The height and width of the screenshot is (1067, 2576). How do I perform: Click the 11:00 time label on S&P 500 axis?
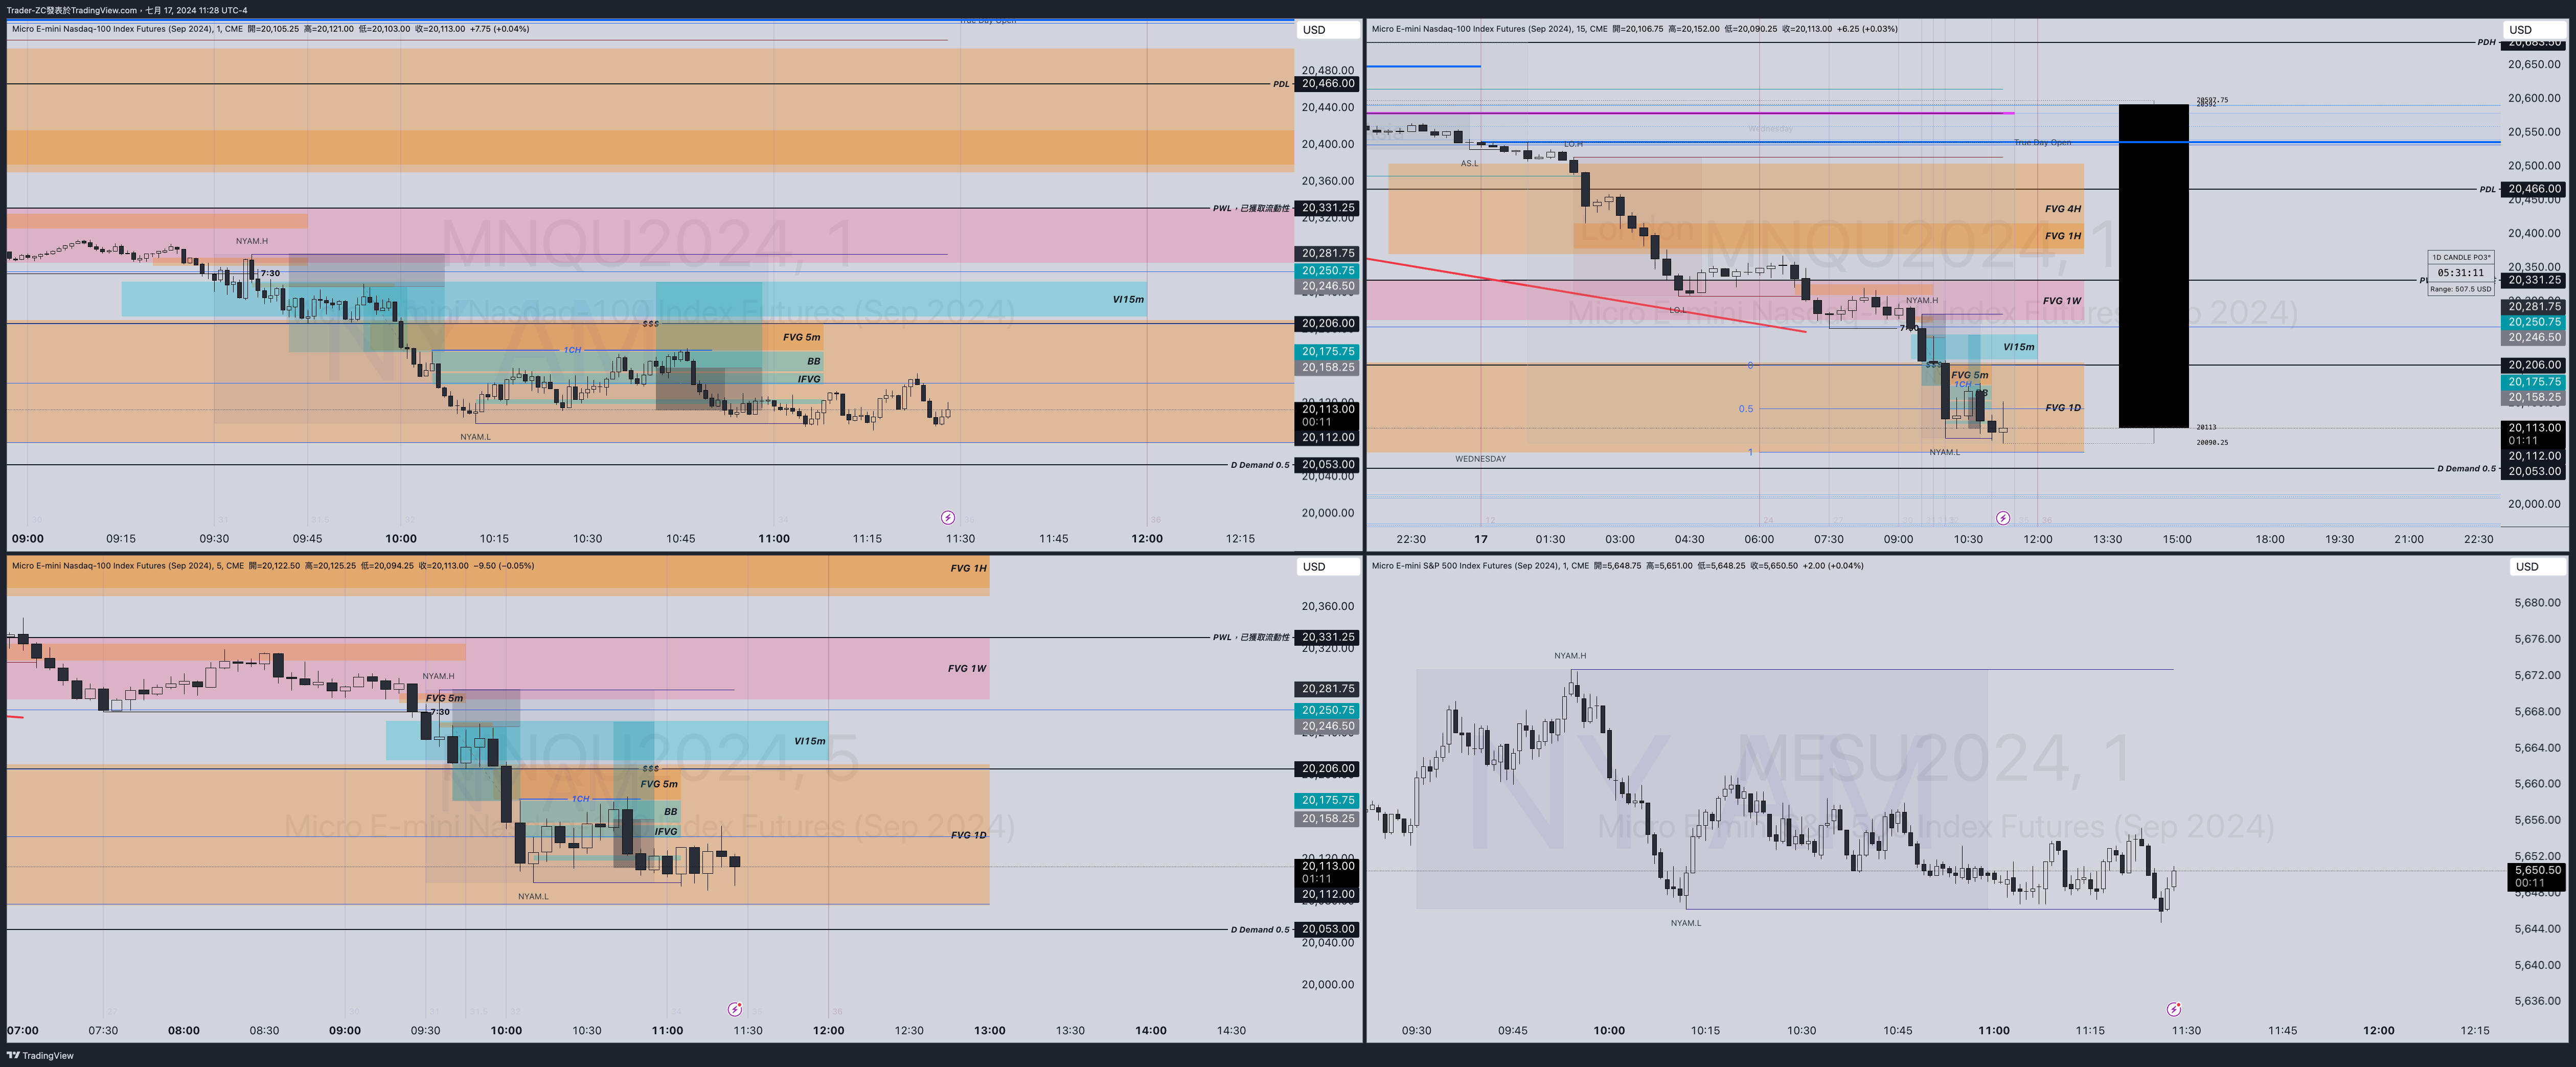1994,1031
